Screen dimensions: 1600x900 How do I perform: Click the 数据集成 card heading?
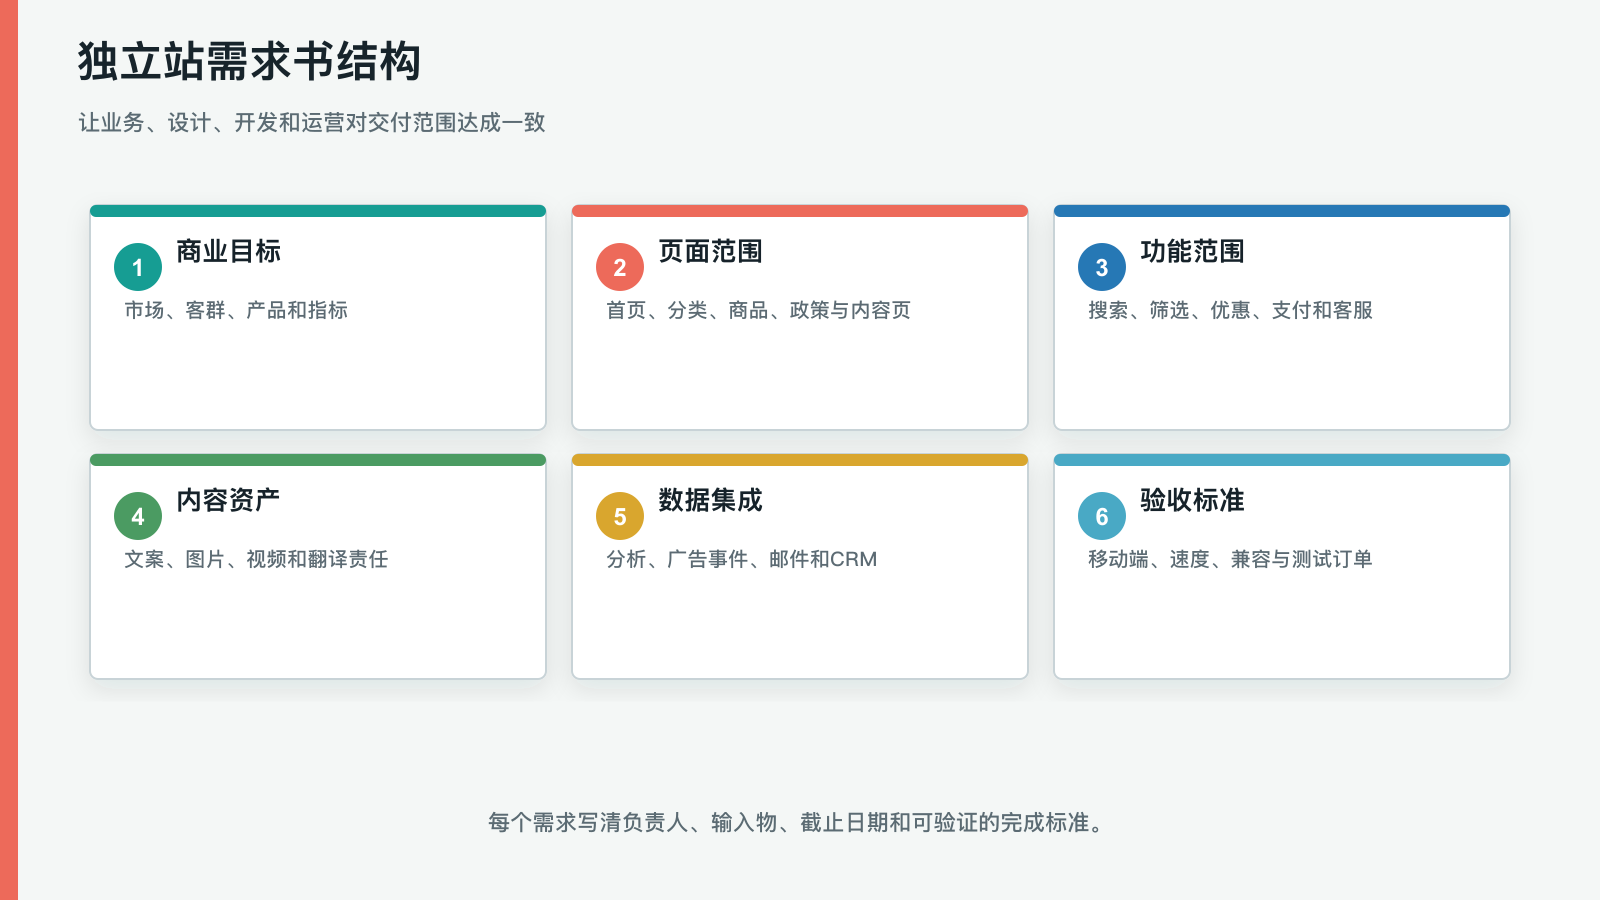tap(710, 500)
